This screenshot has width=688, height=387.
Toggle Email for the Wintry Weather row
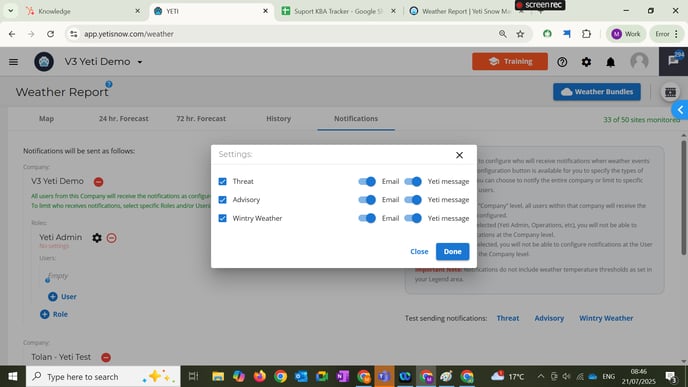tap(367, 218)
